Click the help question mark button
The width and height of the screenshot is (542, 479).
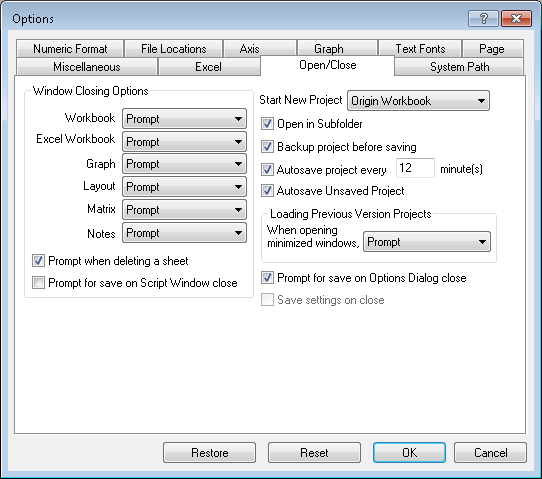pos(483,18)
